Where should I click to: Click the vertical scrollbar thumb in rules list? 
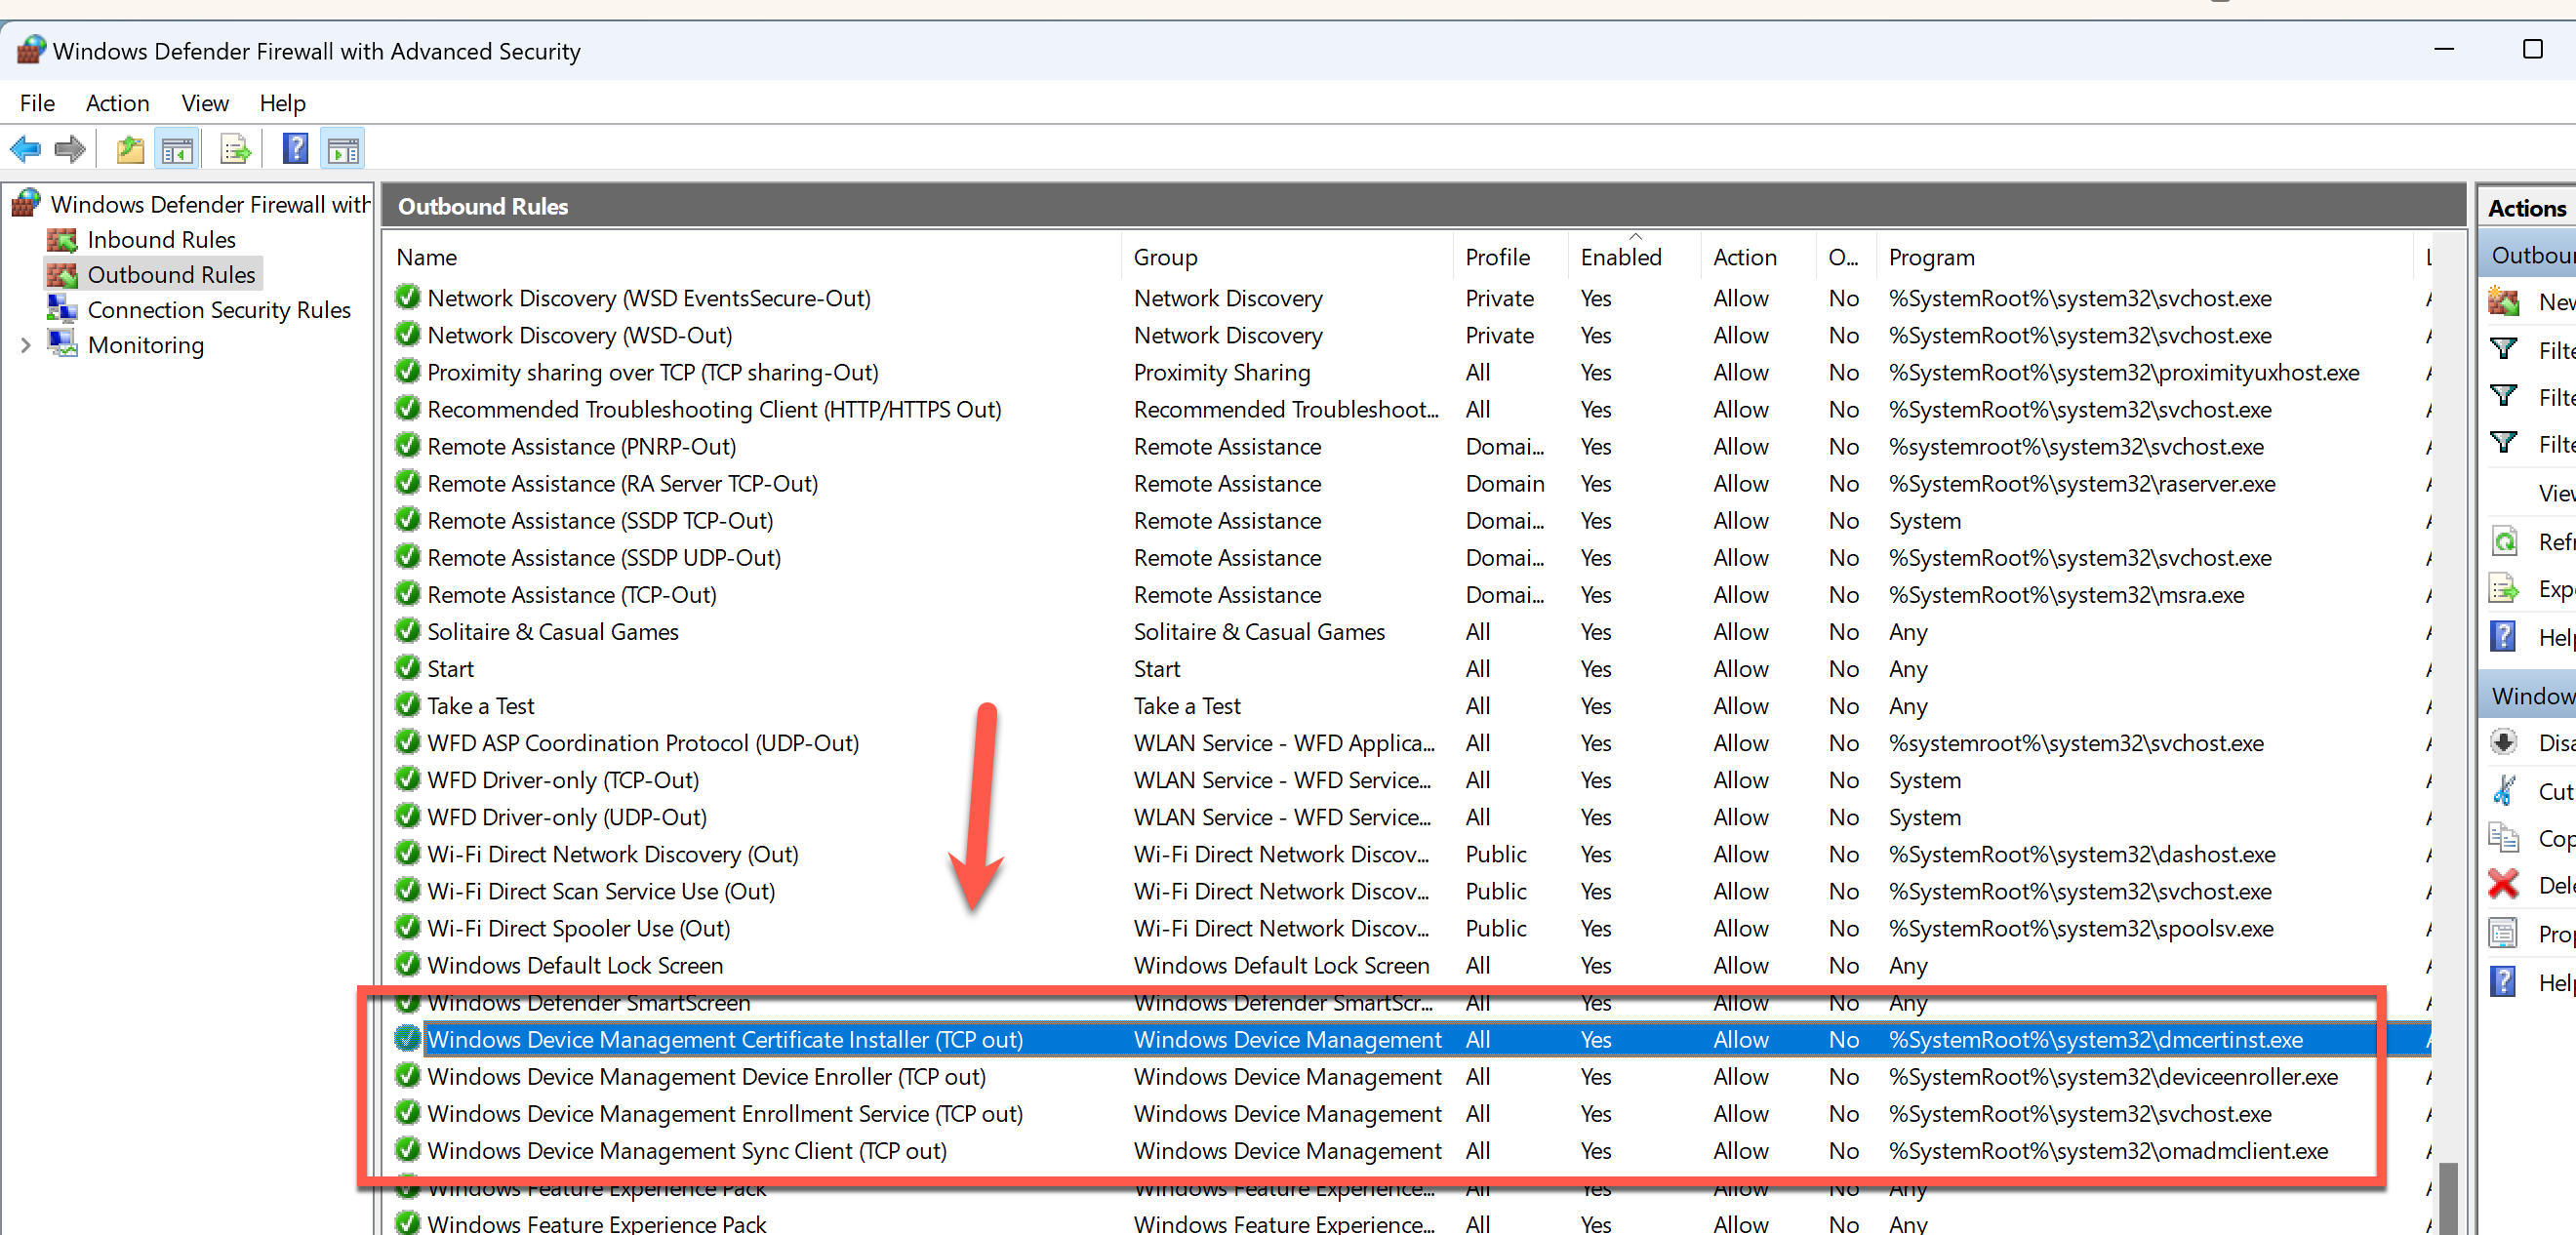(2448, 1198)
